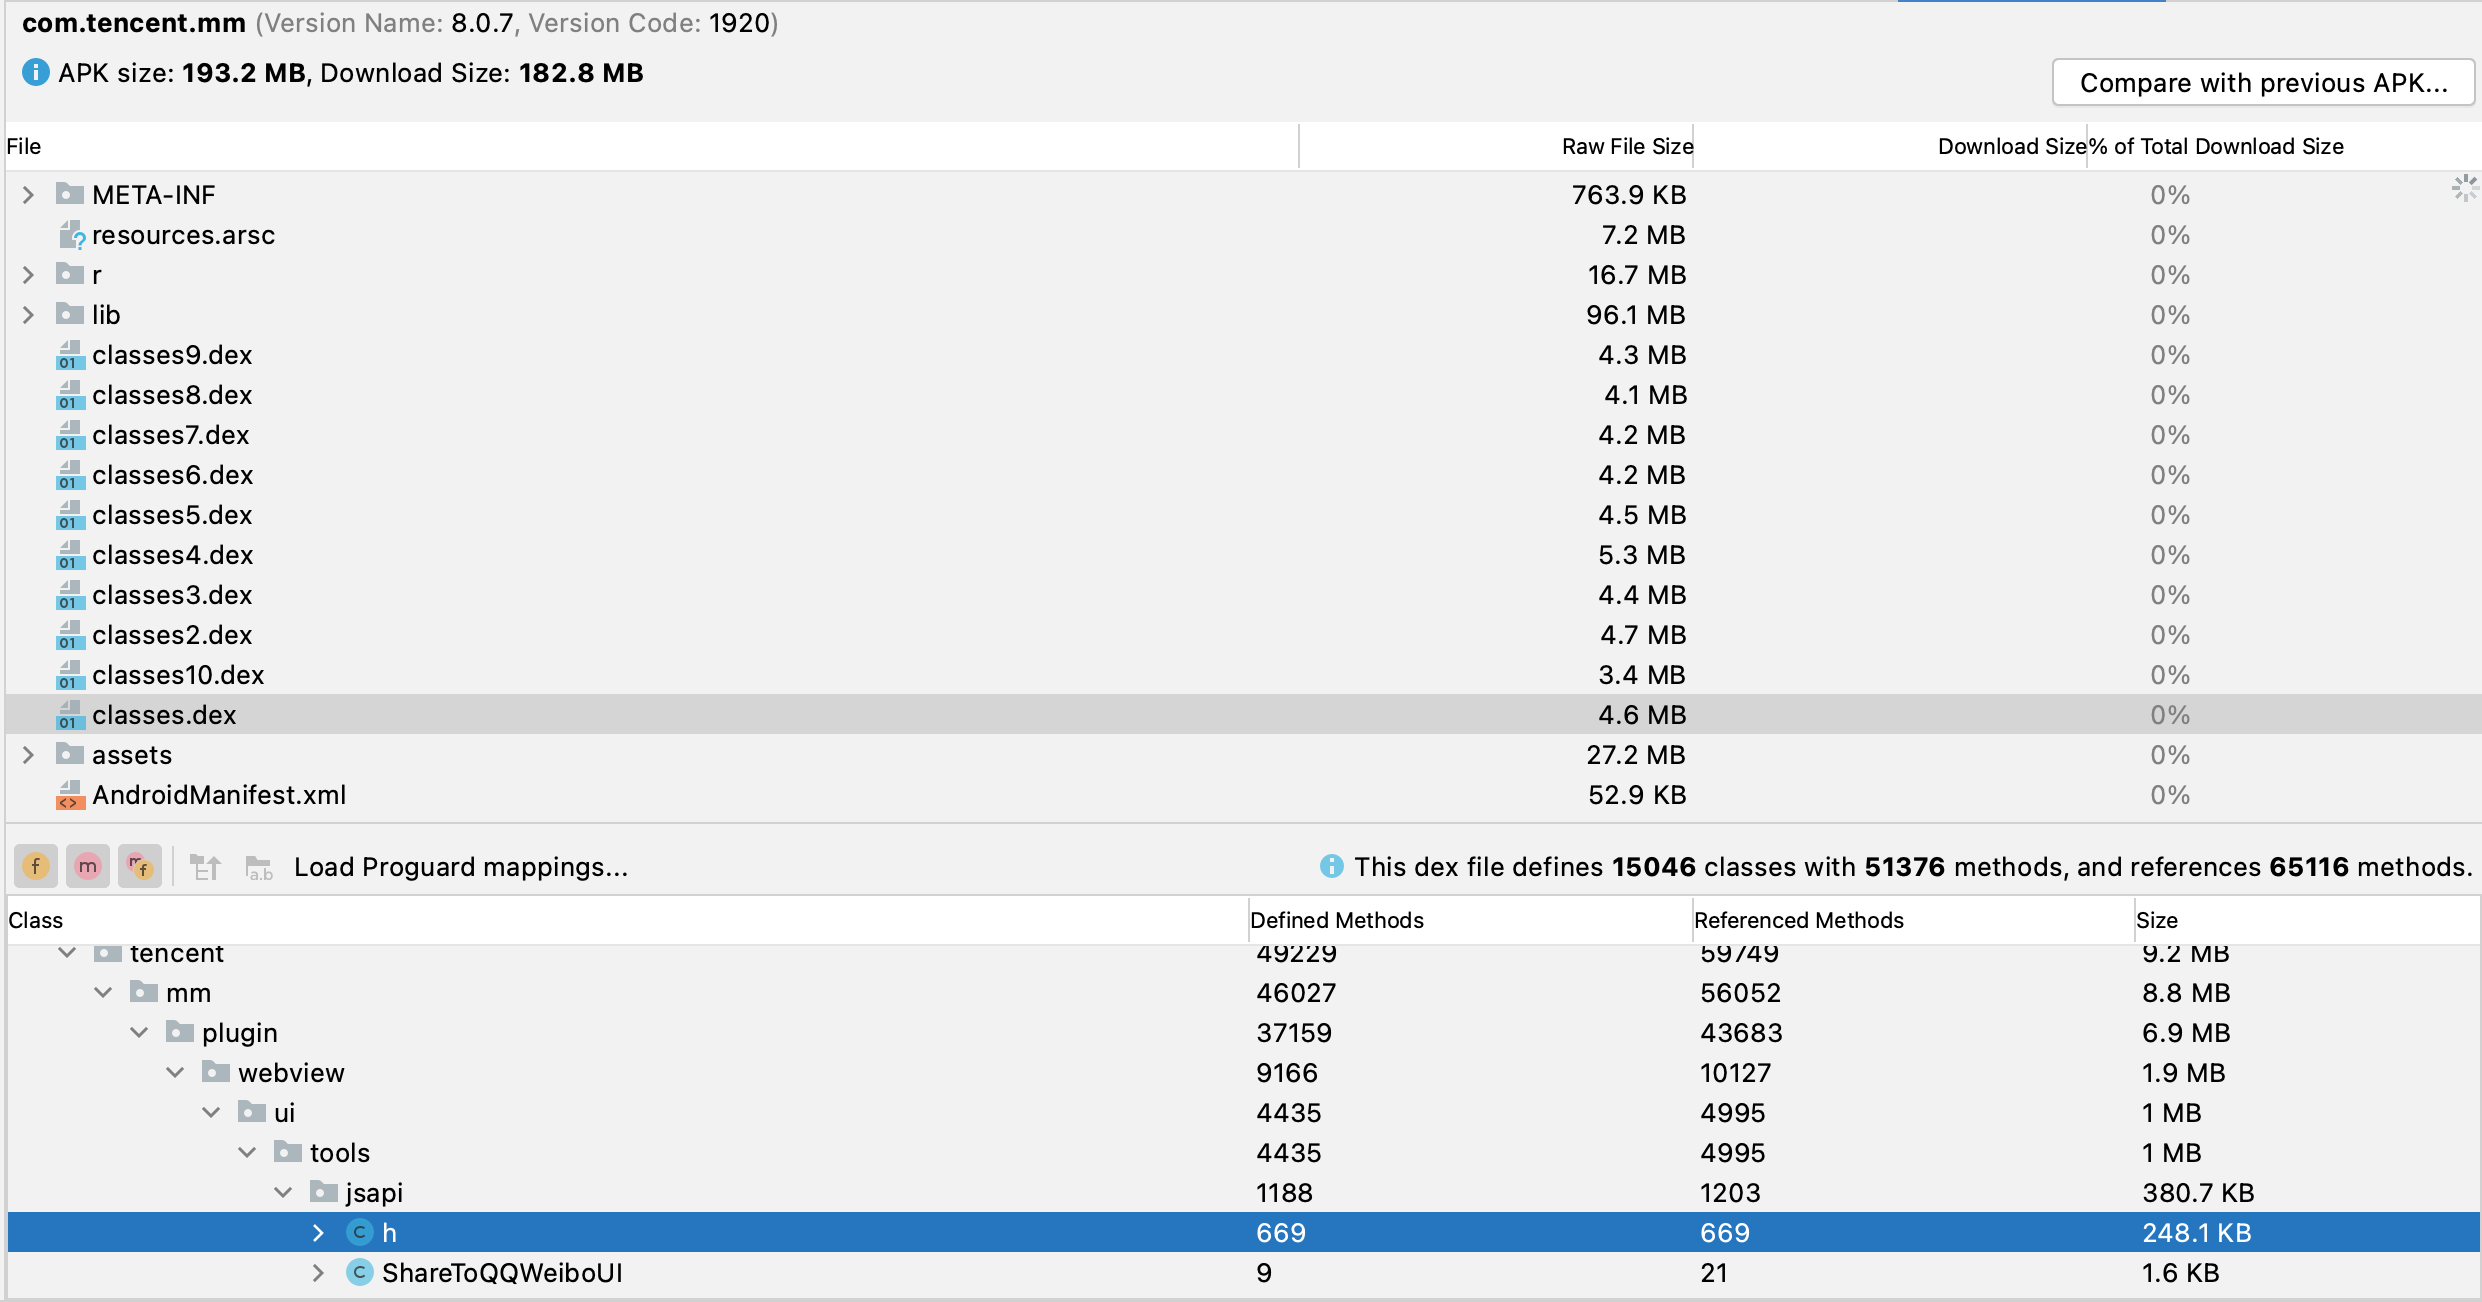Click the deobfuscate names icon

click(259, 867)
